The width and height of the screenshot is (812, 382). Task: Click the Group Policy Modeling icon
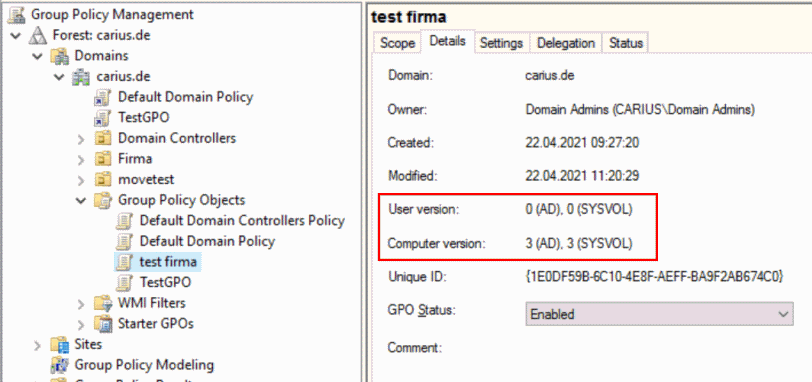click(x=60, y=365)
